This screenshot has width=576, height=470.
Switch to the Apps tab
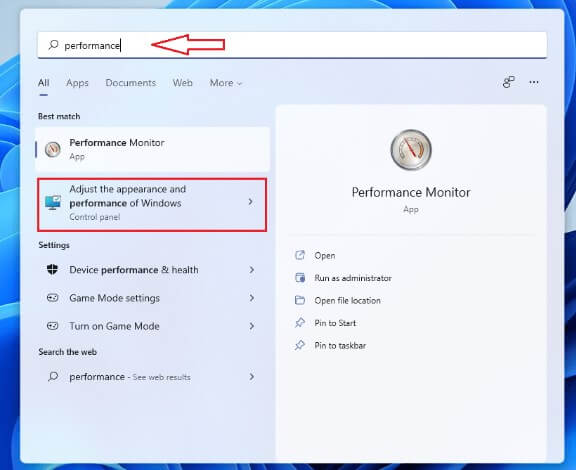77,83
